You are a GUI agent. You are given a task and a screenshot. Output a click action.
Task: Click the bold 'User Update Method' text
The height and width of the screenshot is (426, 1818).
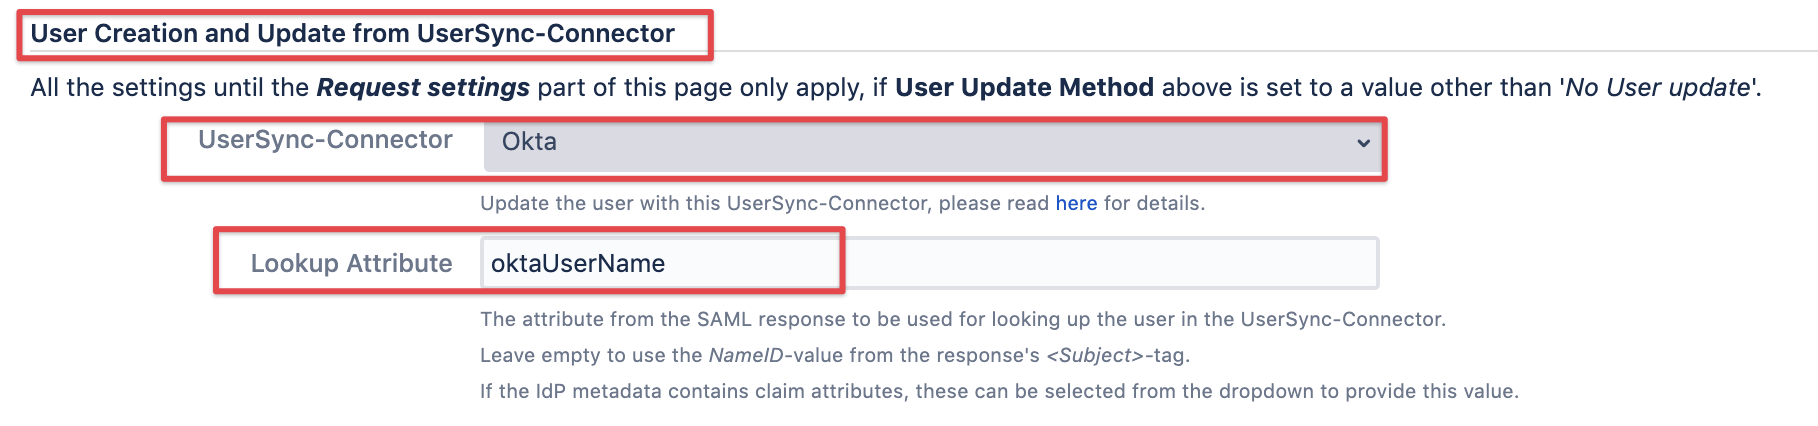click(x=1024, y=88)
